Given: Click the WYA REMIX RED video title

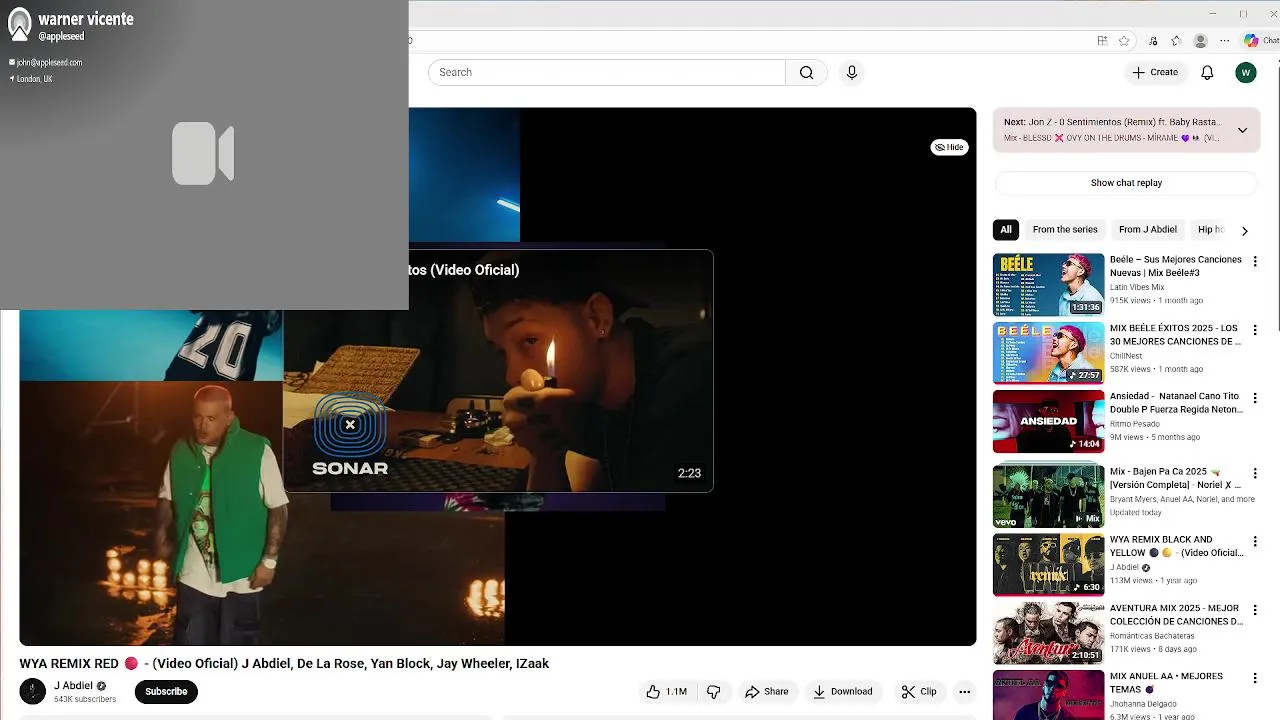Looking at the screenshot, I should point(284,663).
